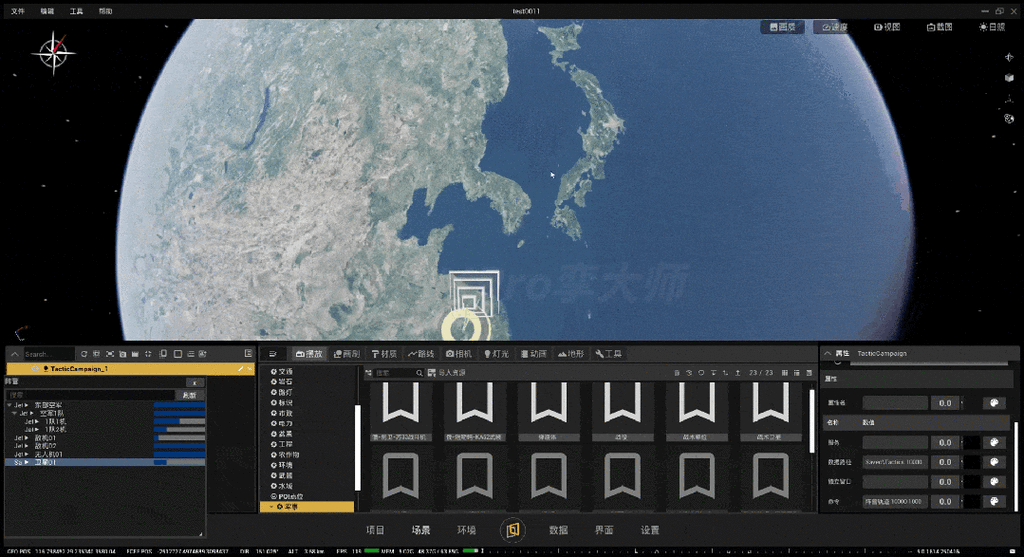Expand the 交通 category in asset tree
Screen dimensions: 1024x557
(282, 372)
